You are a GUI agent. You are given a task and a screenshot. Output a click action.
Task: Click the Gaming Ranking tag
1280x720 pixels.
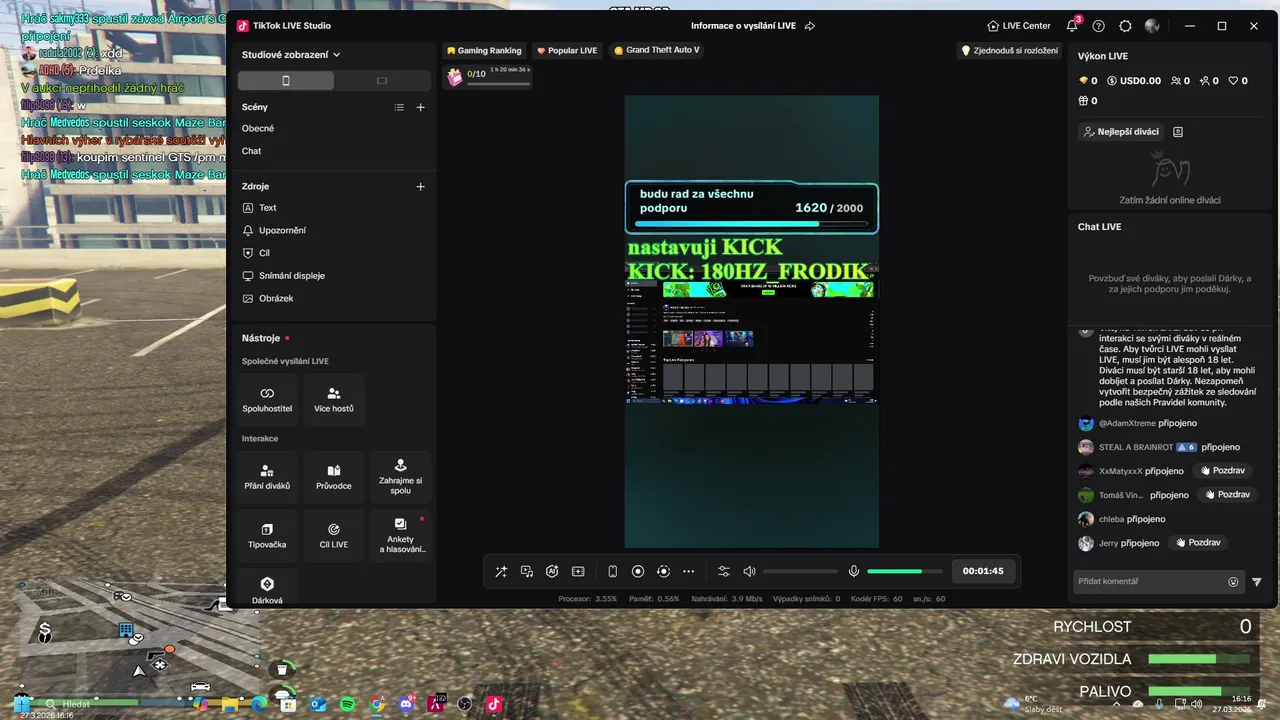(484, 50)
